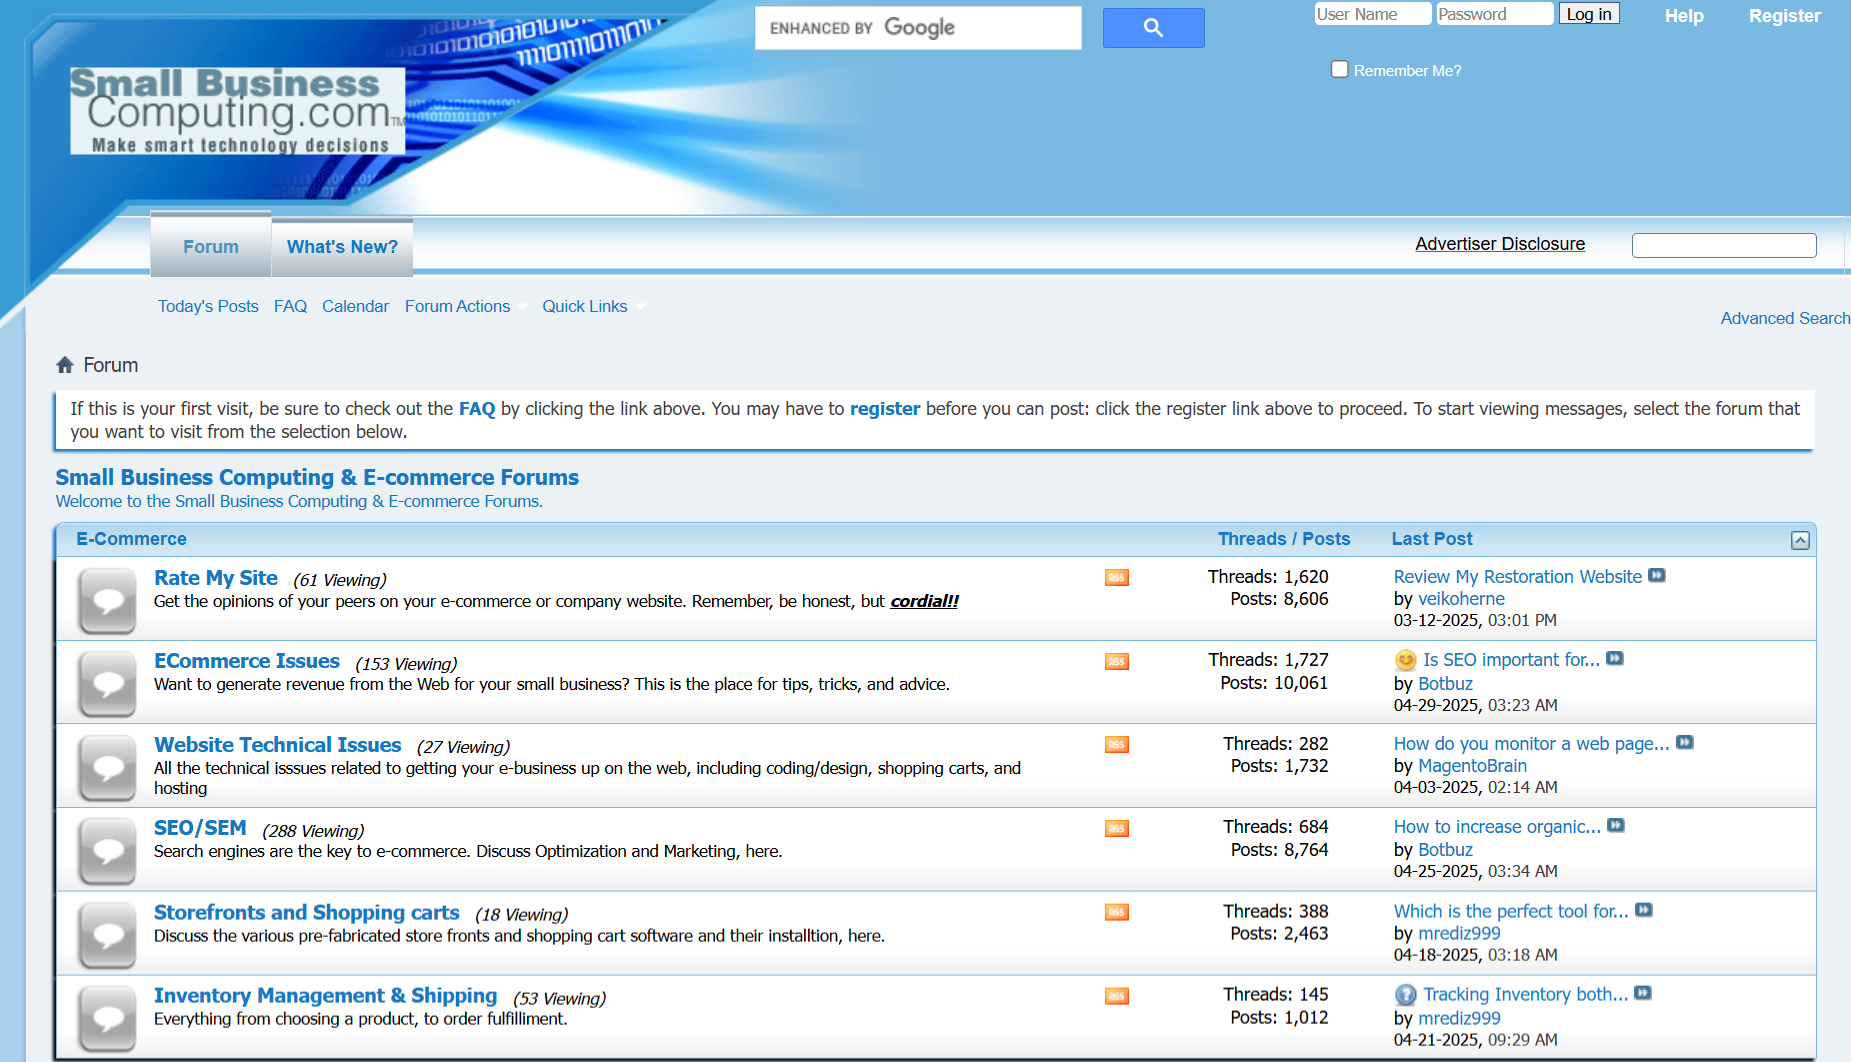The width and height of the screenshot is (1851, 1062).
Task: Switch to the What's New? tab
Action: click(x=342, y=247)
